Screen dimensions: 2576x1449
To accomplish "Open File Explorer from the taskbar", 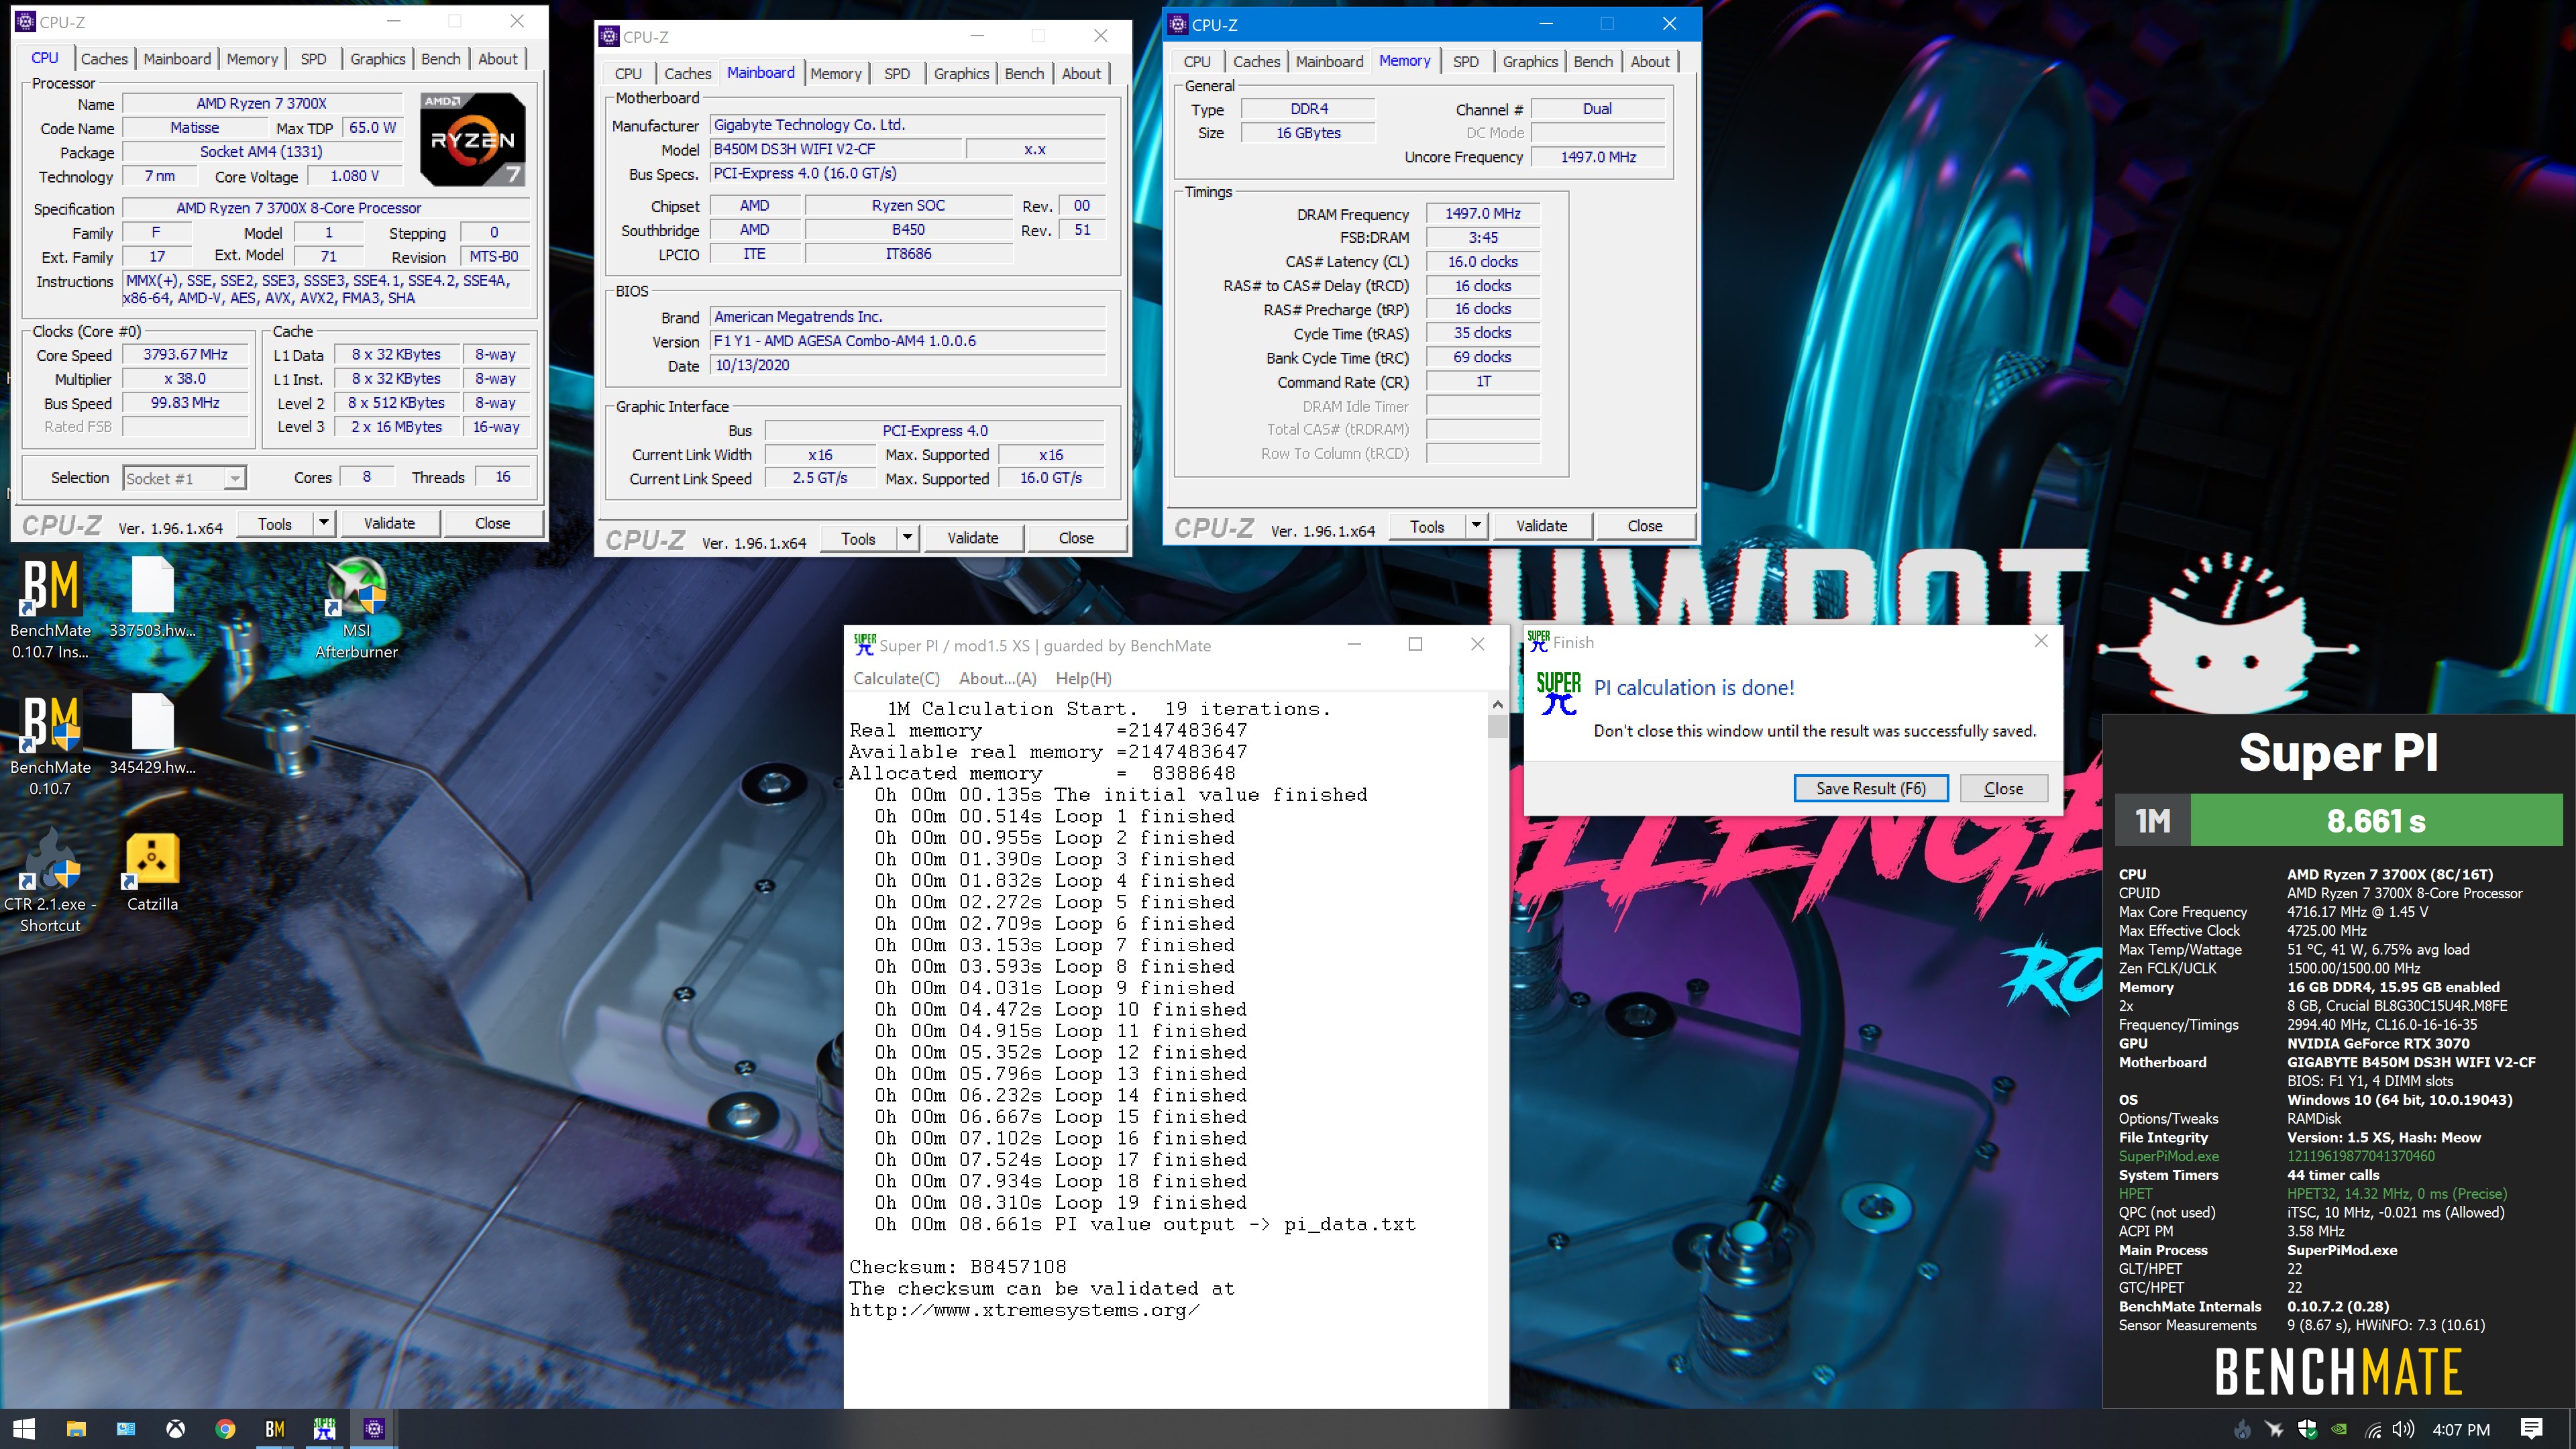I will (76, 1429).
